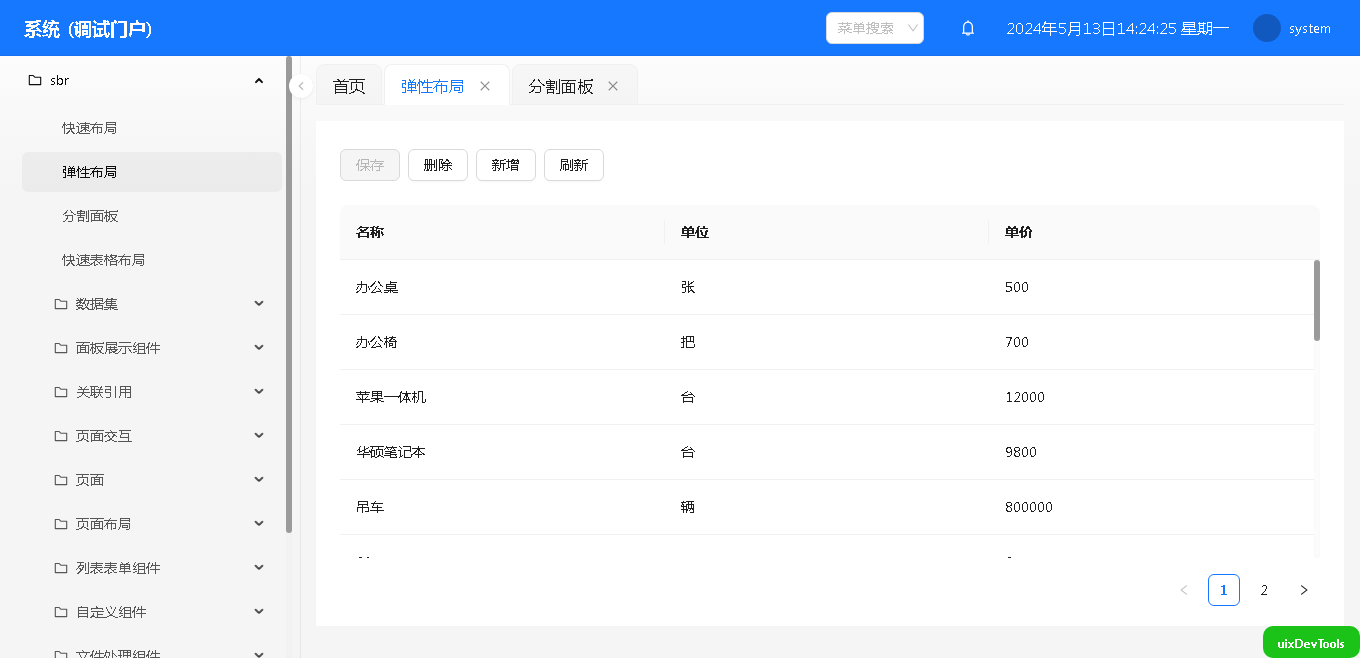Close the 弹性布局 tab
The image size is (1360, 658).
coord(485,86)
